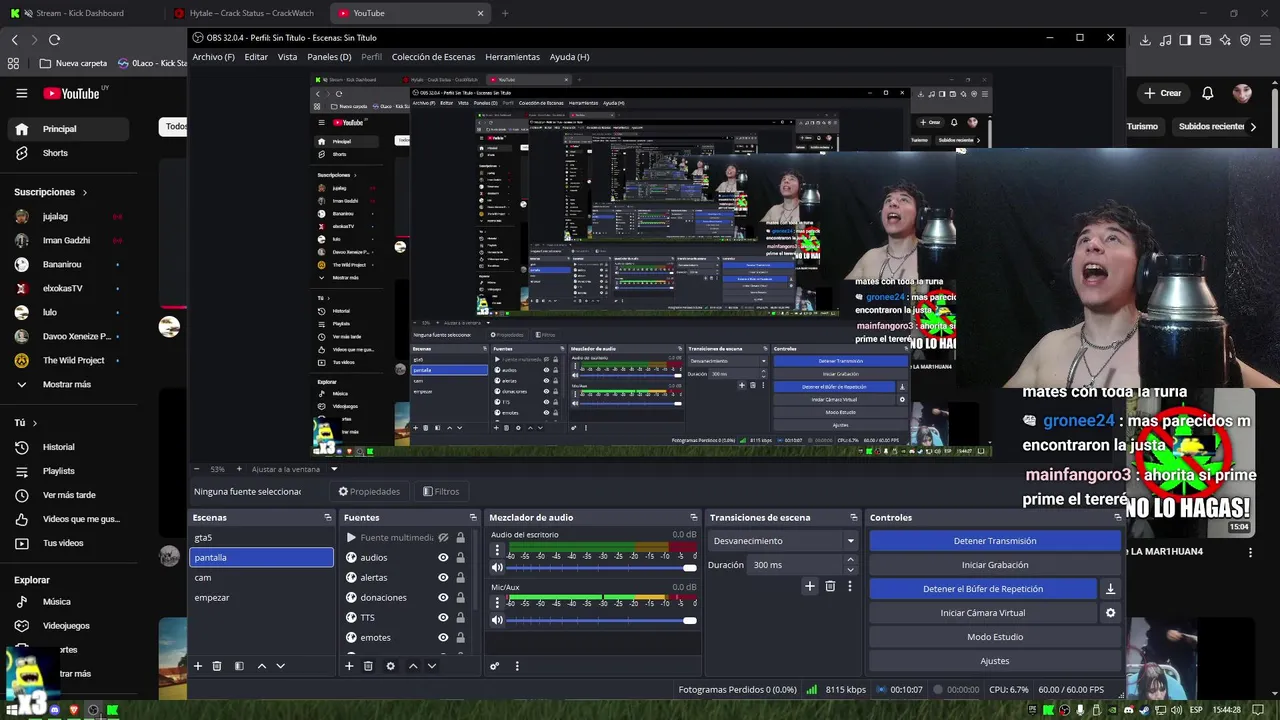The height and width of the screenshot is (720, 1280).
Task: Click Iniciar Grabación button
Action: [x=995, y=565]
